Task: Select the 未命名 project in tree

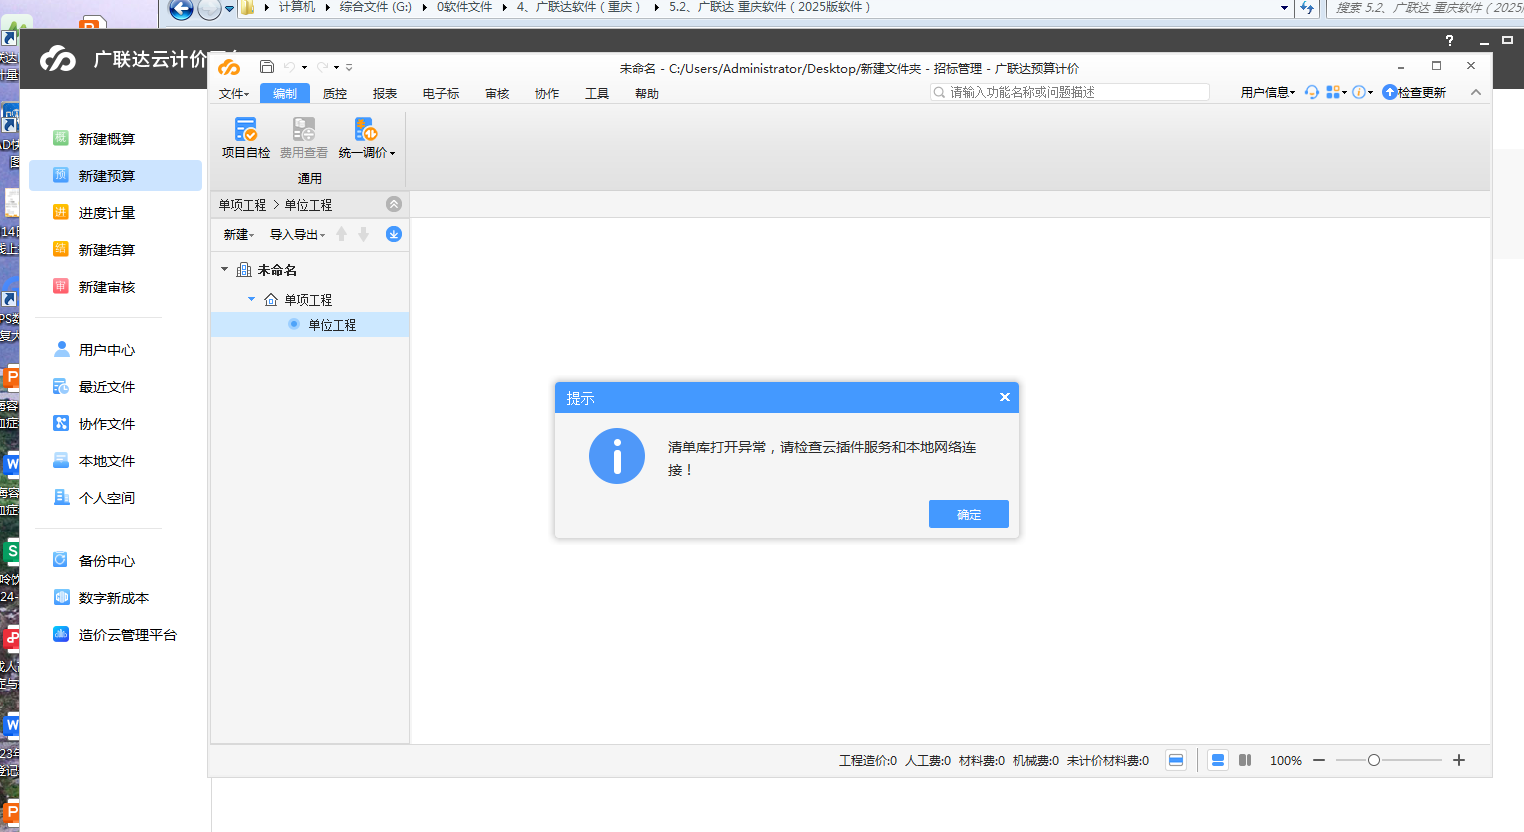Action: coord(277,270)
